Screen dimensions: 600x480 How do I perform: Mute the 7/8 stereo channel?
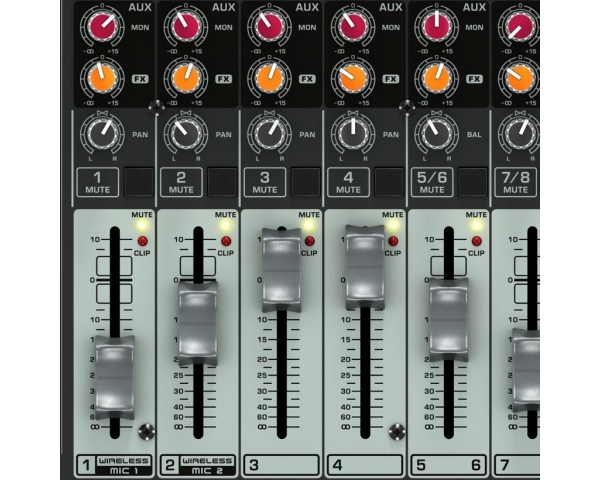[x=515, y=182]
